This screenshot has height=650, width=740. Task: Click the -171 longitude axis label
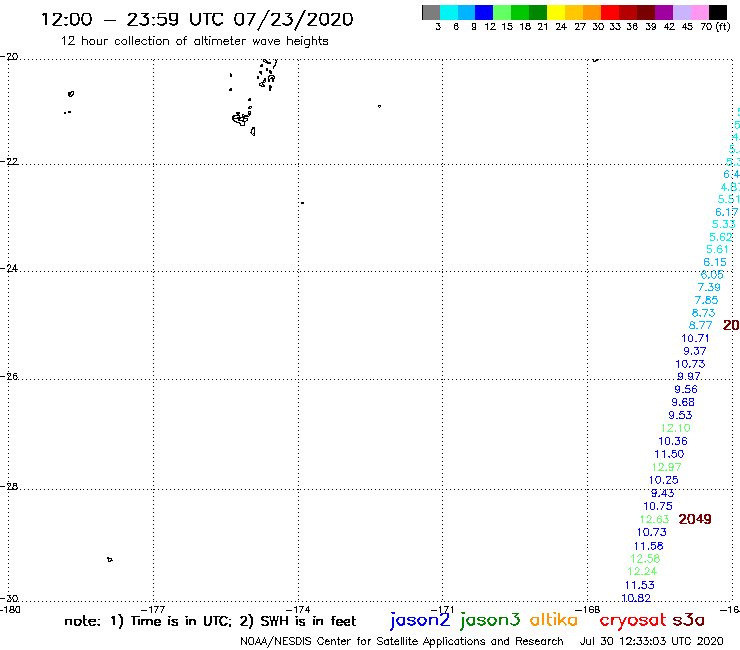pyautogui.click(x=442, y=610)
